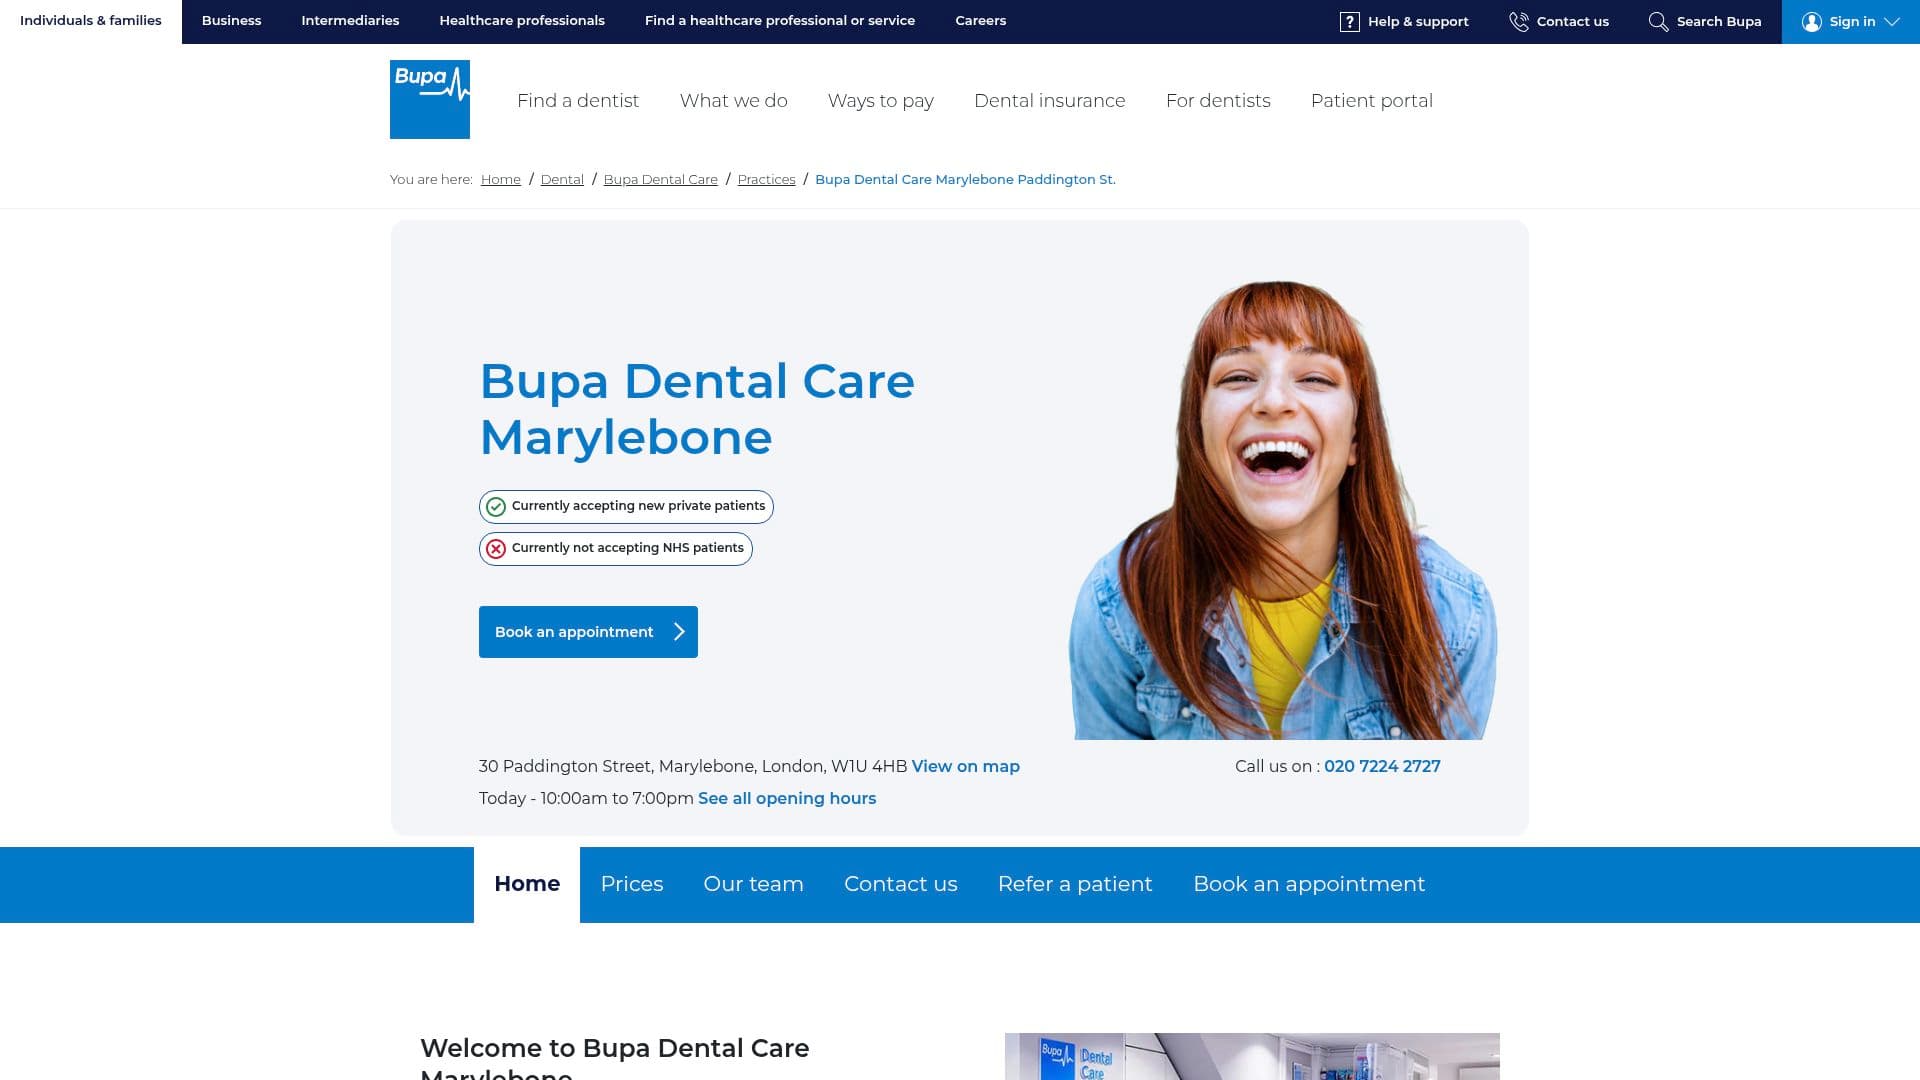Click the Marylebone Paddington St. breadcrumb
The image size is (1920, 1080).
pyautogui.click(x=965, y=180)
